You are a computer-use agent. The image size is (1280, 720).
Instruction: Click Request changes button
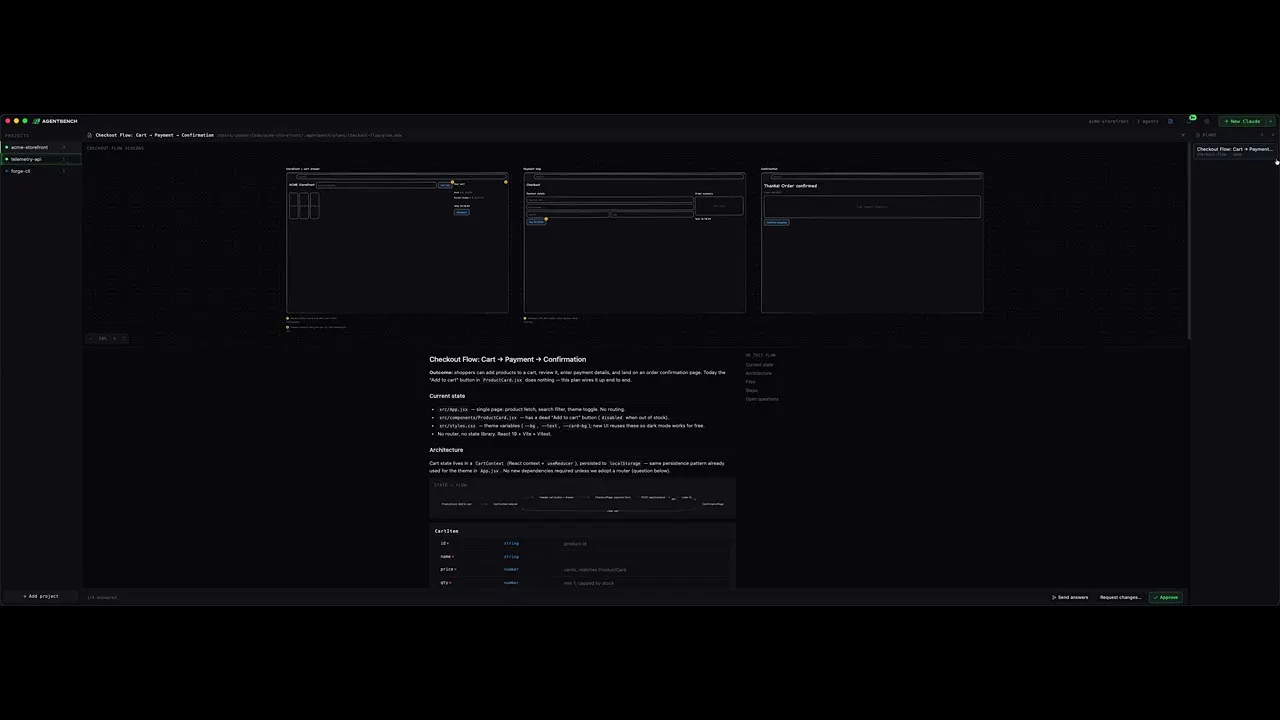1120,597
